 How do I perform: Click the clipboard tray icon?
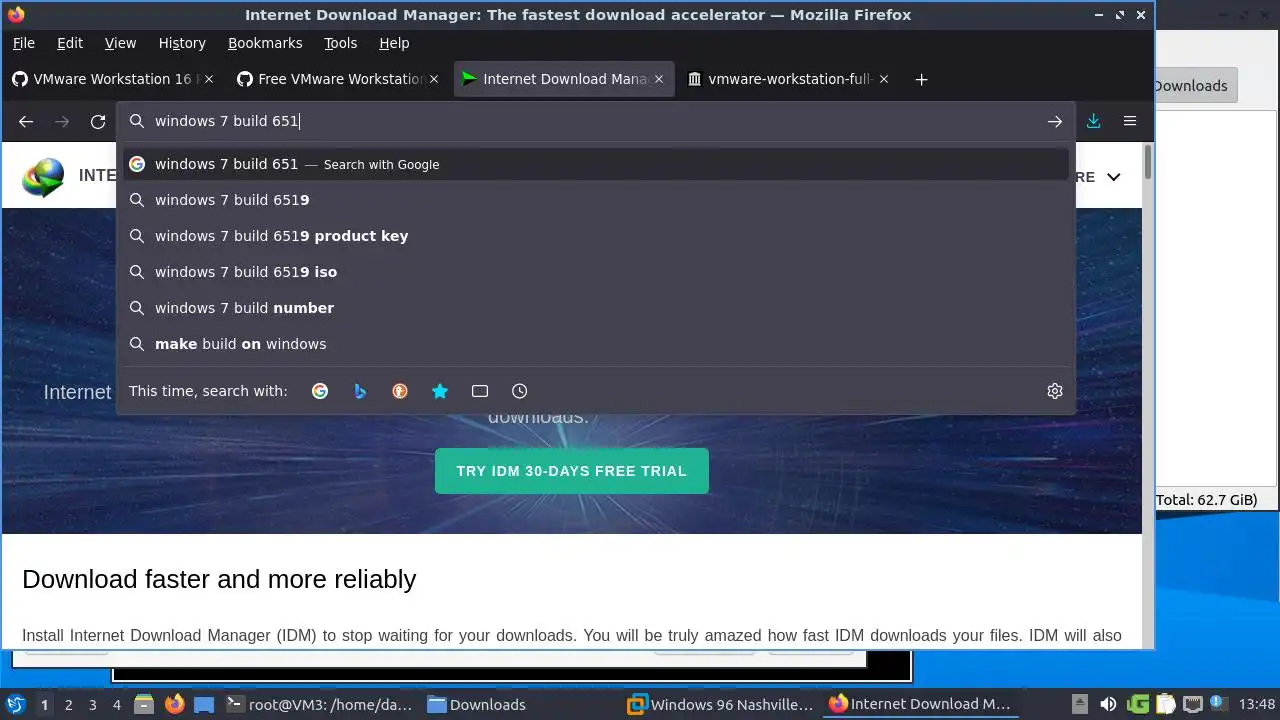click(1165, 704)
